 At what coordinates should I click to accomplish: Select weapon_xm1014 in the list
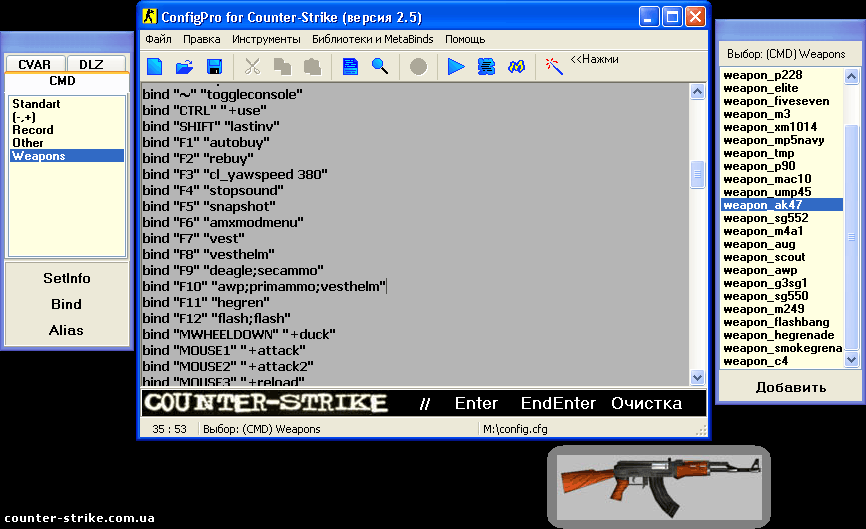[781, 127]
